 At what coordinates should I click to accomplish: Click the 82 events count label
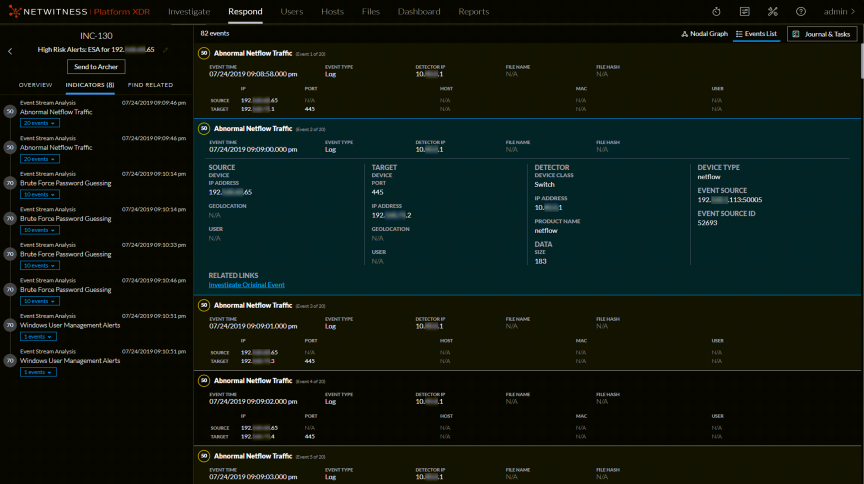(x=215, y=34)
